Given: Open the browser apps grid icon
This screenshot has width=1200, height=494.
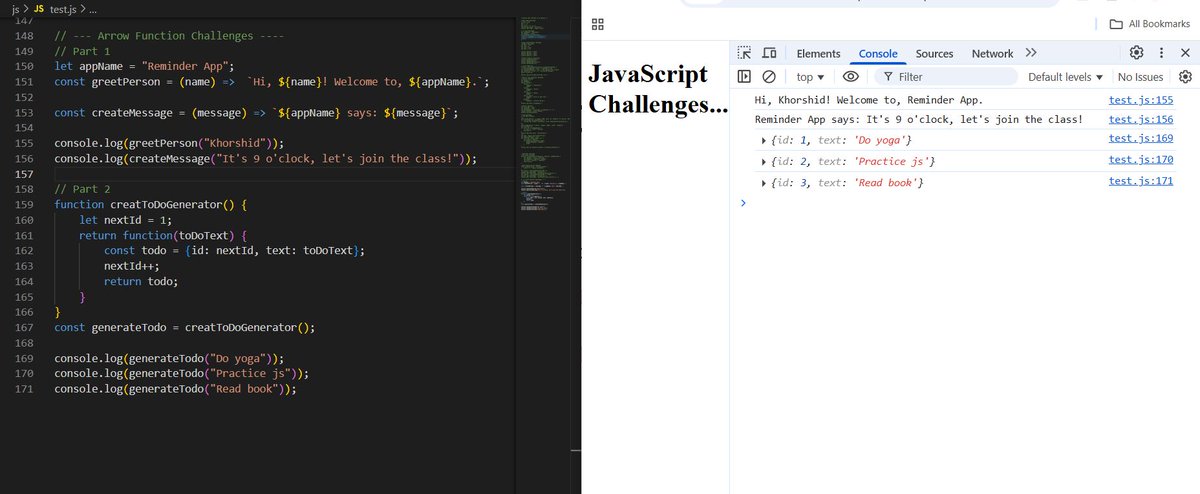Looking at the screenshot, I should tap(597, 23).
